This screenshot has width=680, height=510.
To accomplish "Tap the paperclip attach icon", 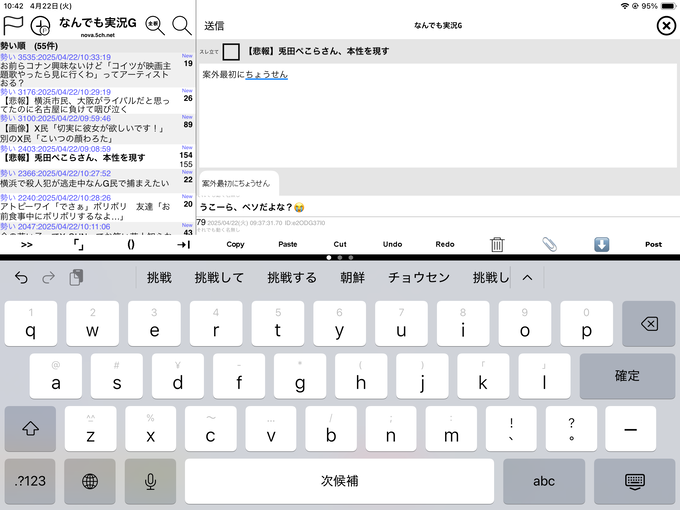I will click(549, 245).
